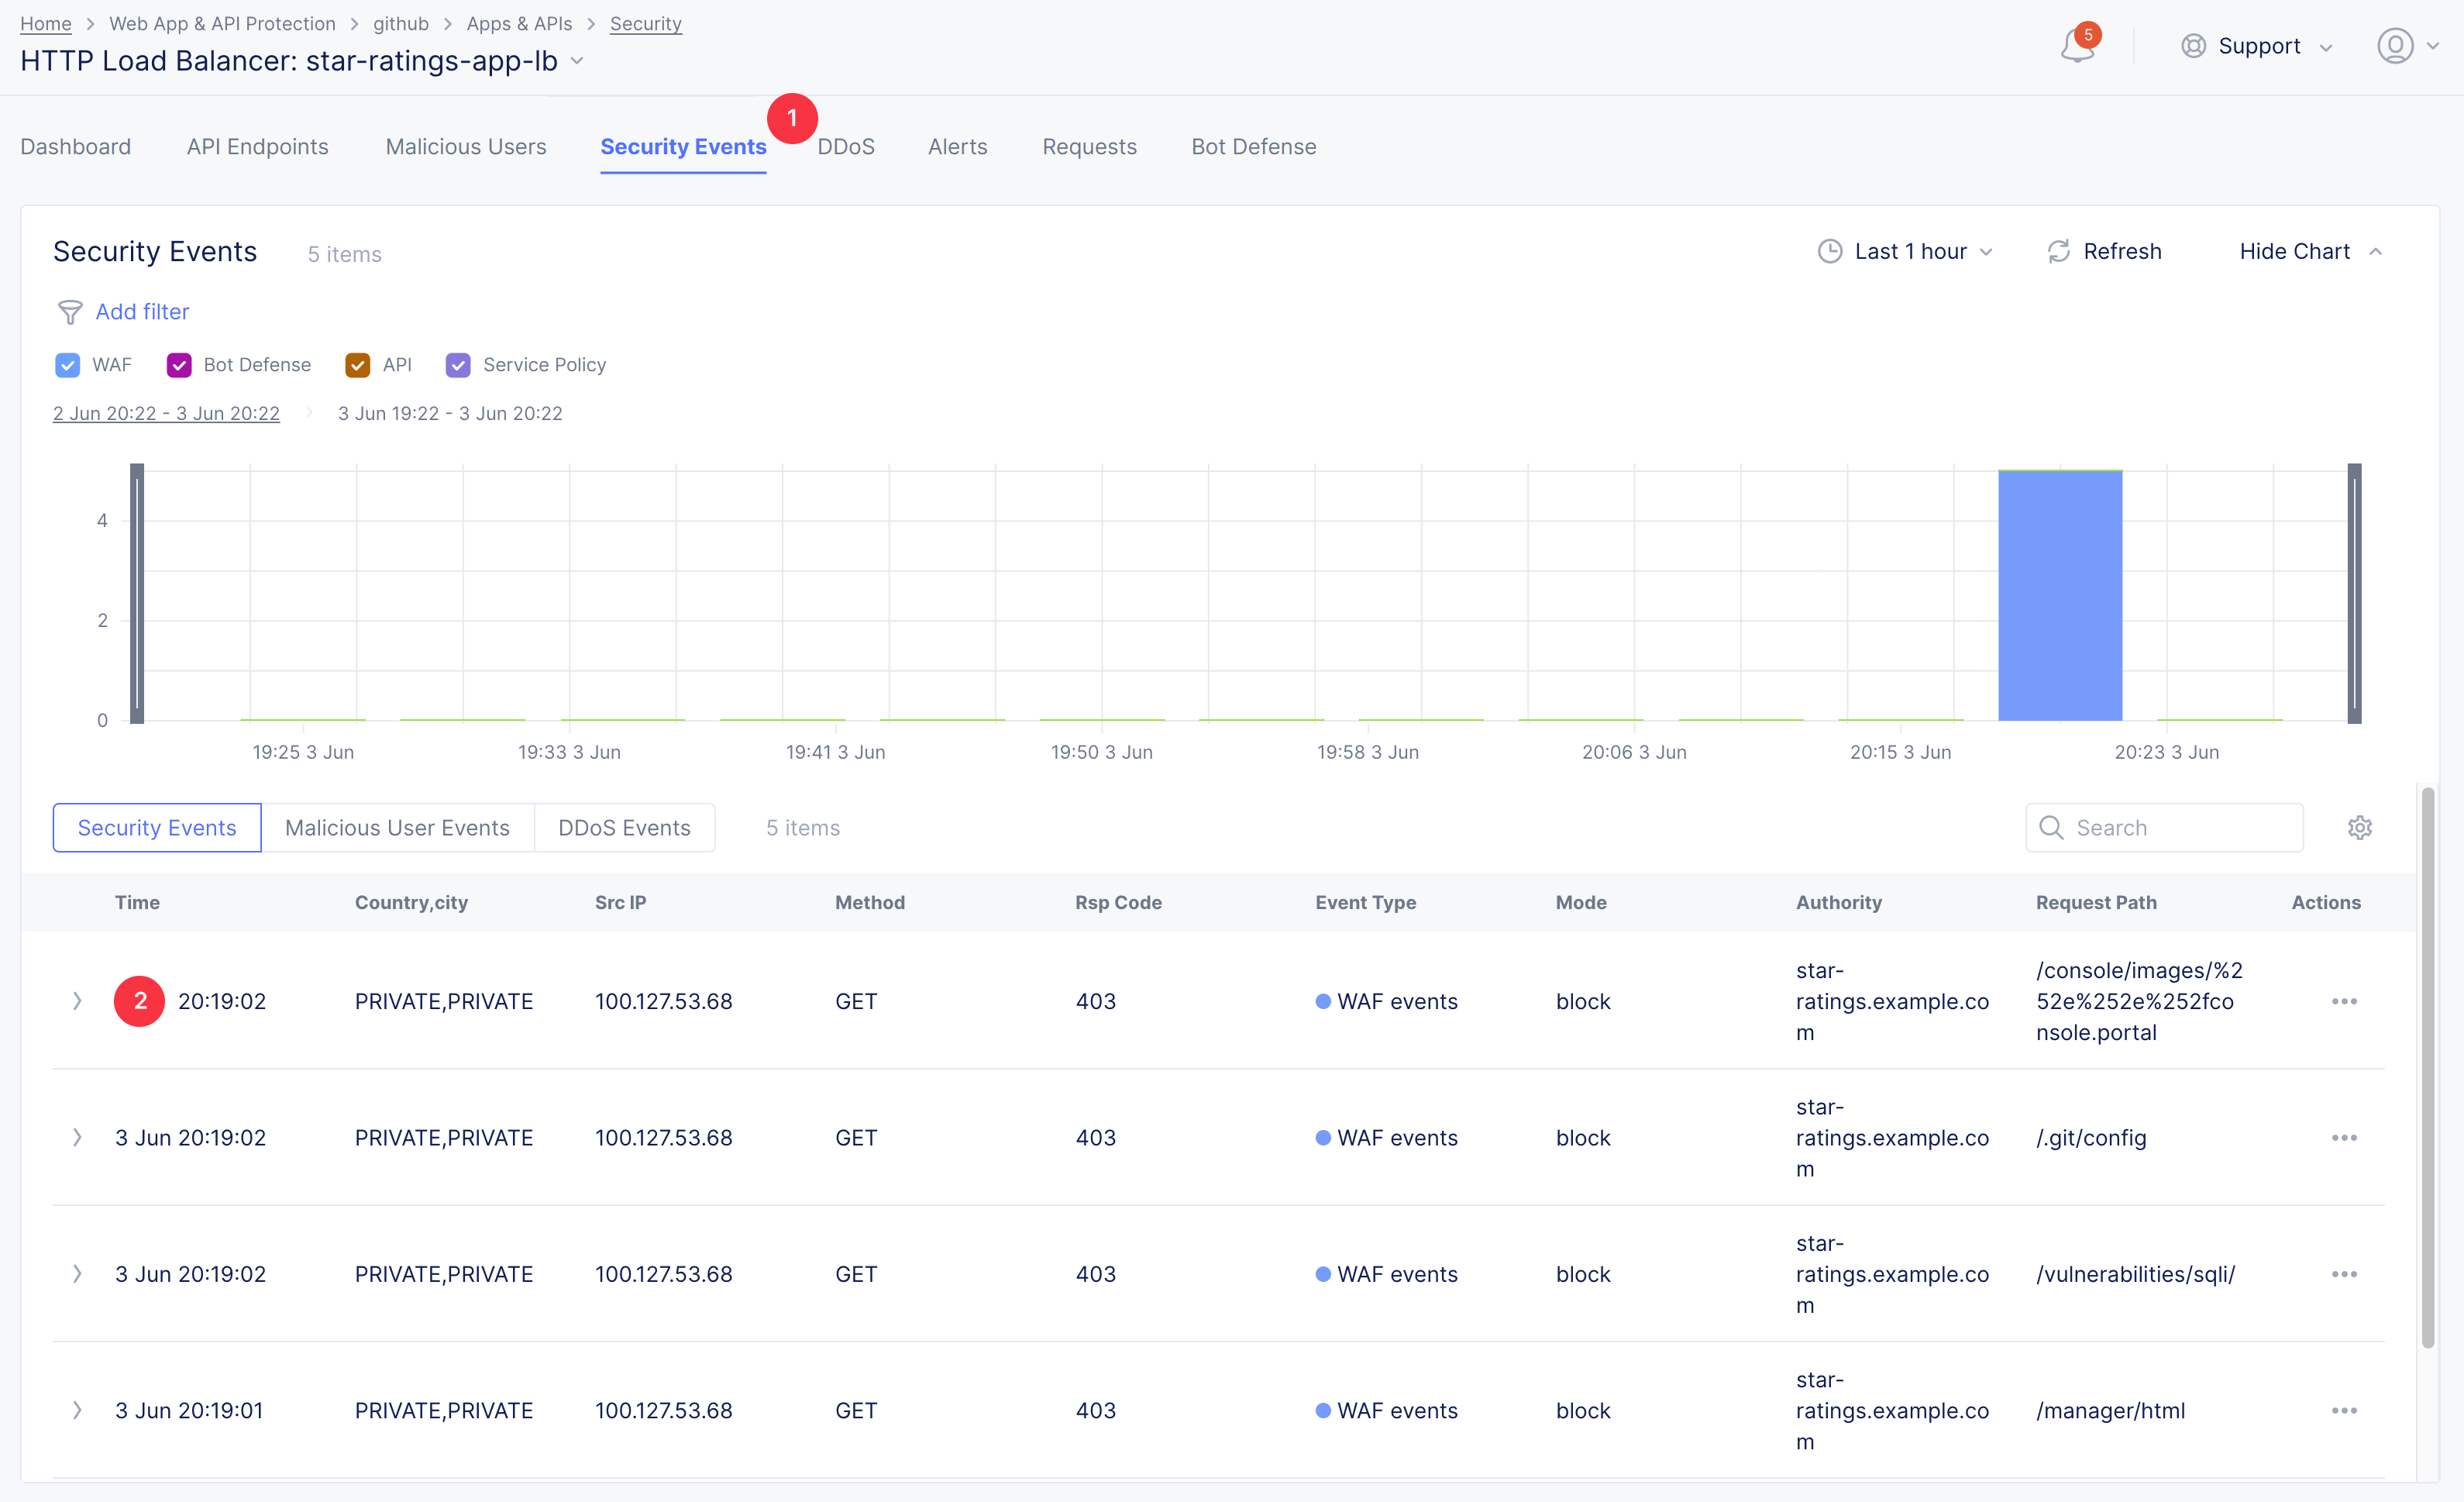Switch to the Malicious Users tab
This screenshot has width=2464, height=1502.
click(x=466, y=147)
